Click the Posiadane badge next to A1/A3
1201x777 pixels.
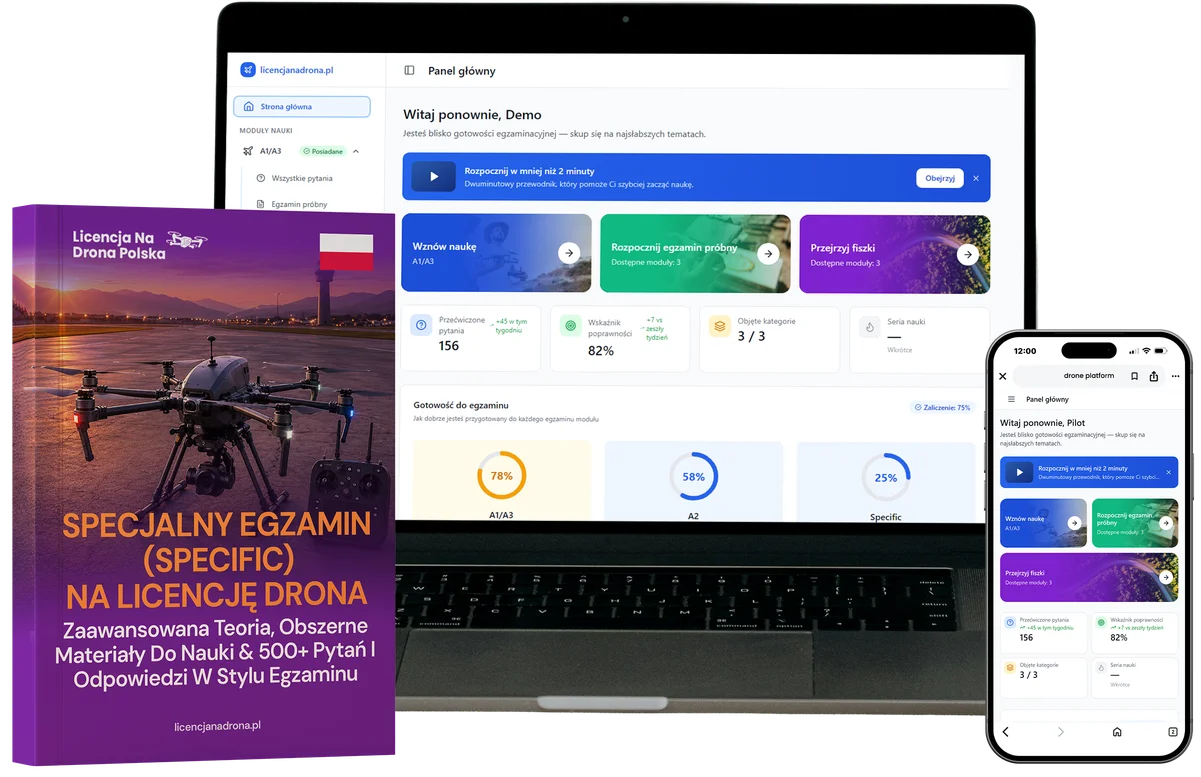click(x=323, y=151)
